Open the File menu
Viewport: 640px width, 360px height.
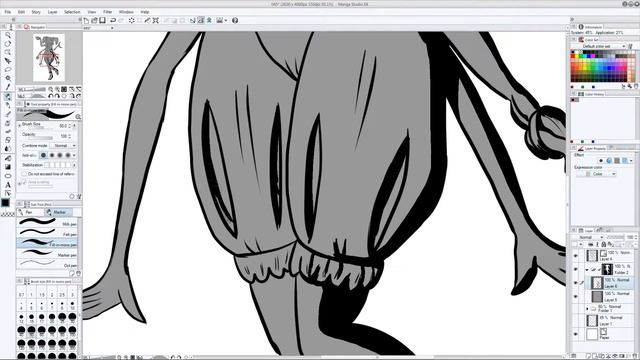[x=7, y=12]
